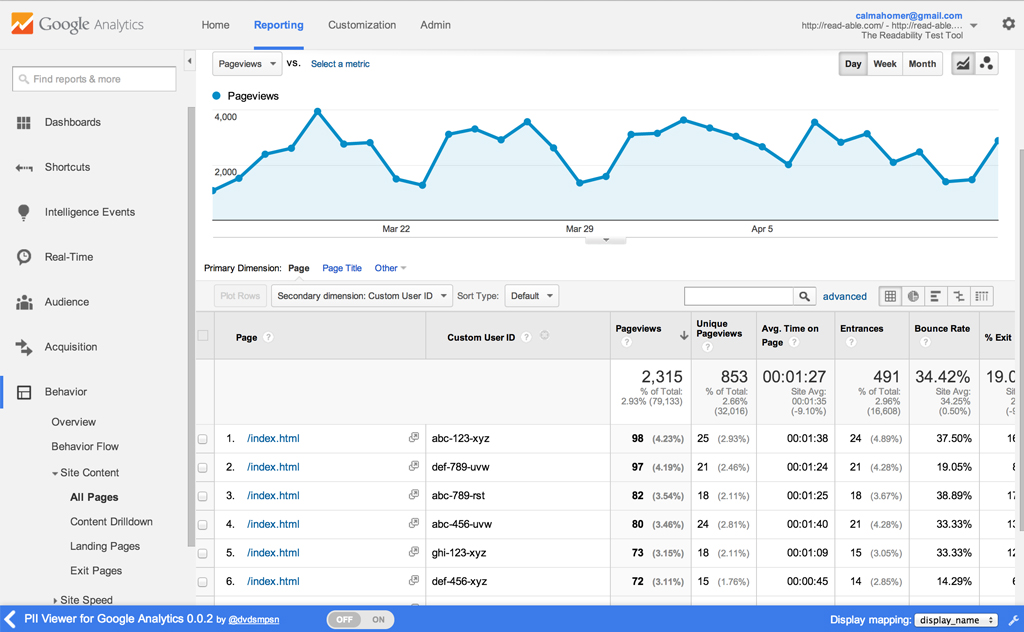Open Behavior Overview report

[x=73, y=422]
